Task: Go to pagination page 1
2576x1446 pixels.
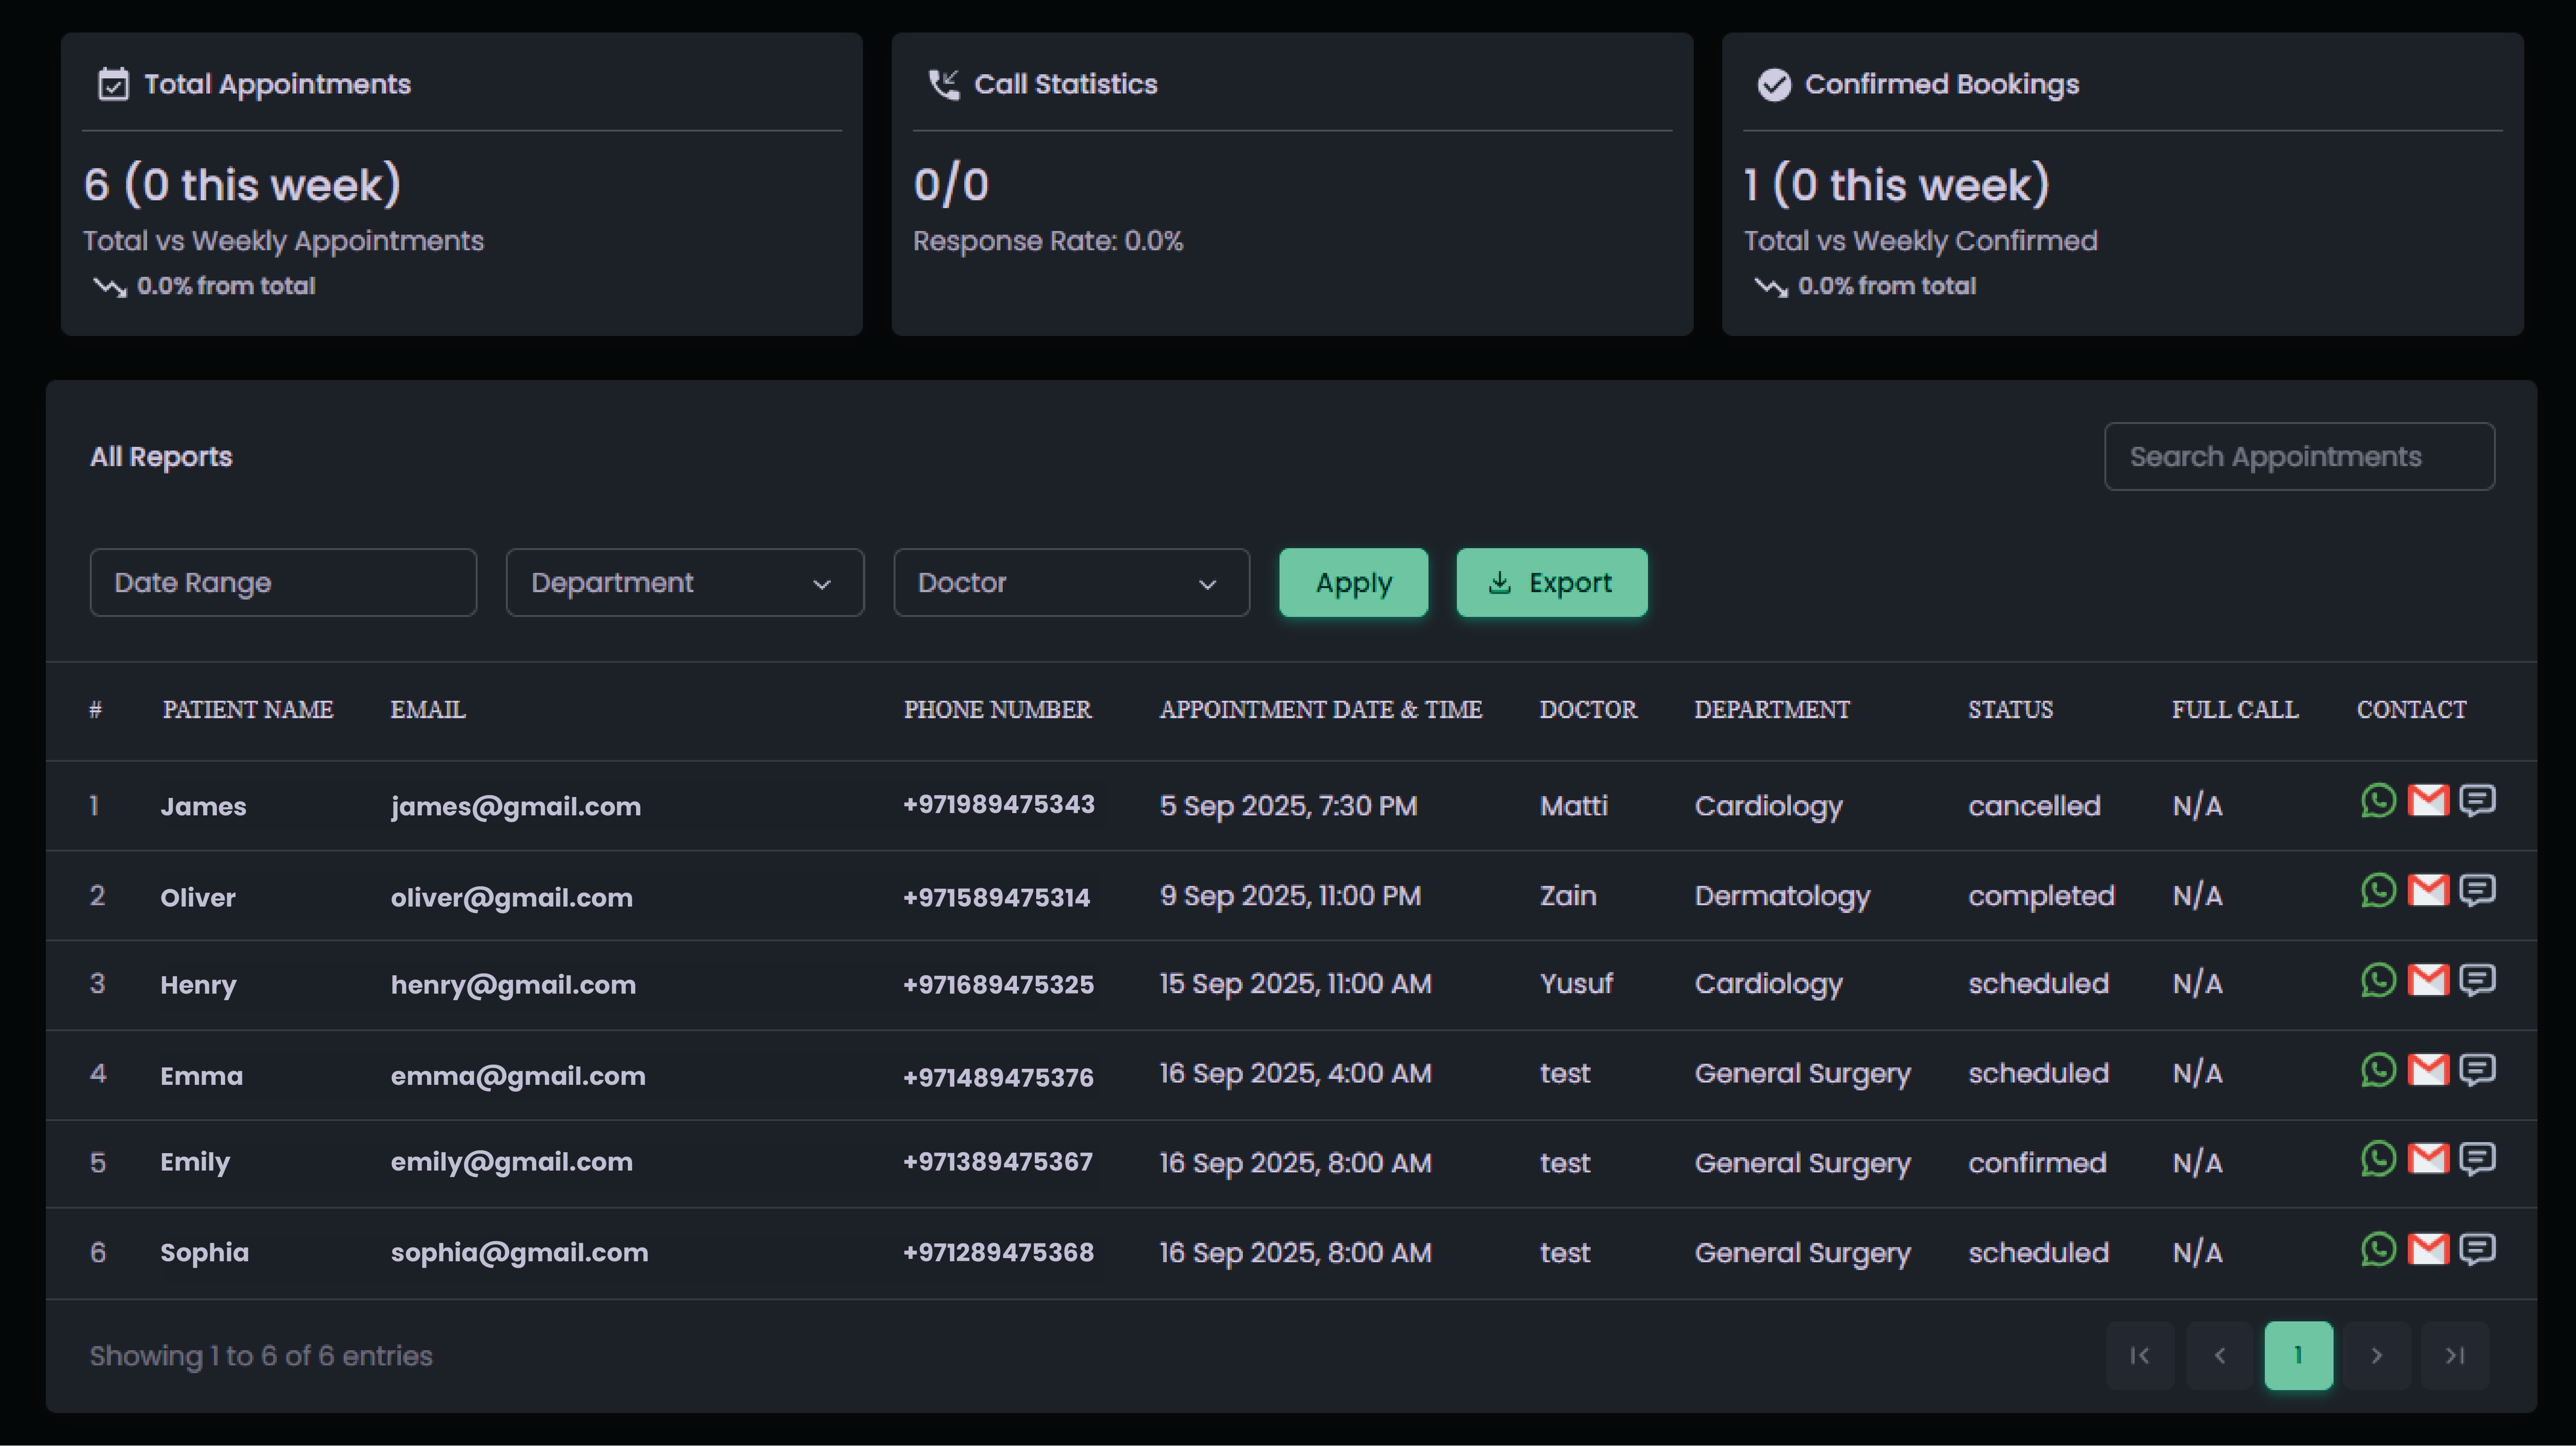Action: 2297,1356
